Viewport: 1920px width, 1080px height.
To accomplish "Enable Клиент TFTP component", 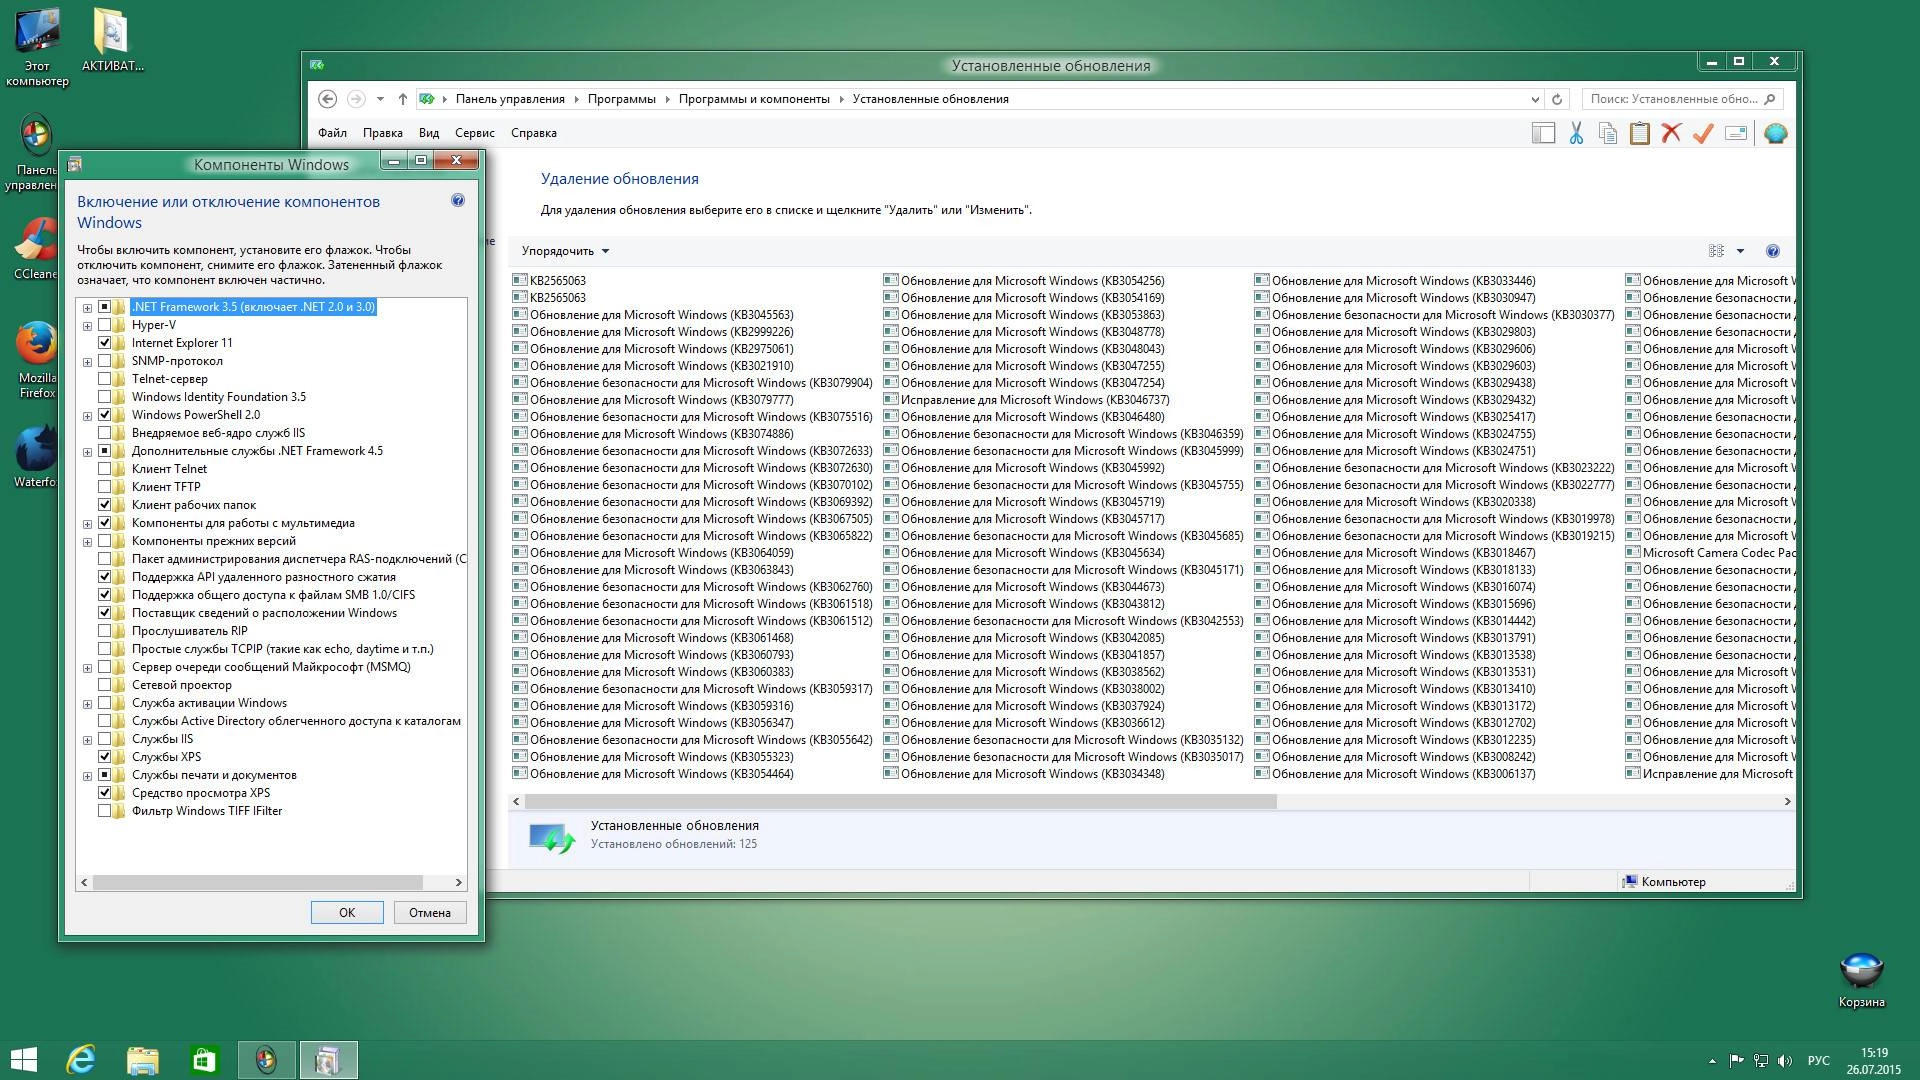I will pyautogui.click(x=104, y=487).
